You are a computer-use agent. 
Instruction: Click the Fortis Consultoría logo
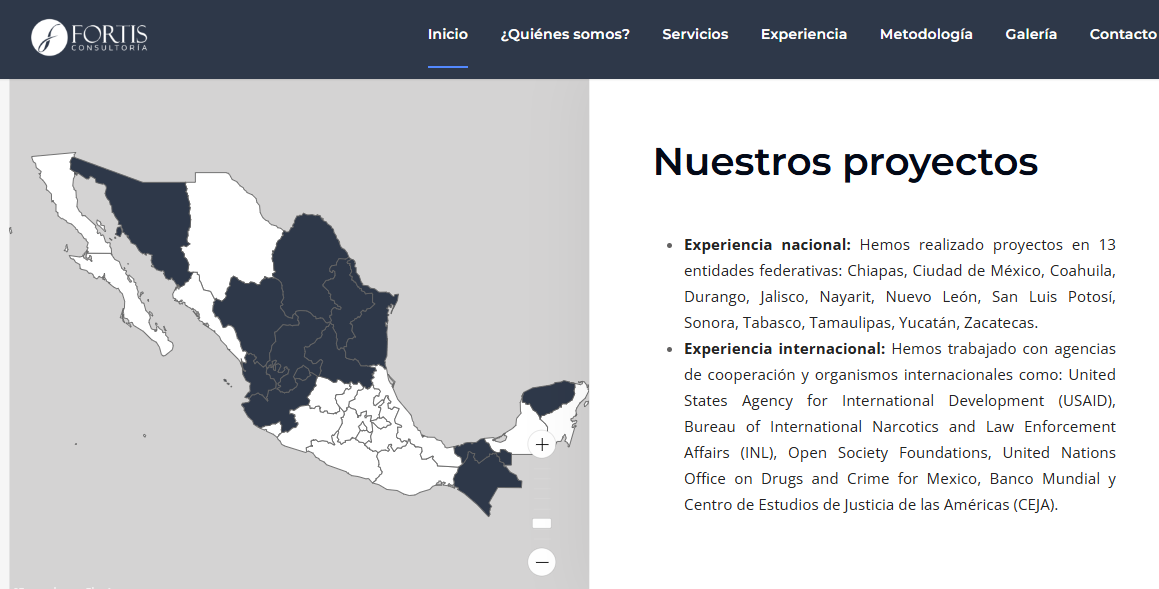coord(89,37)
